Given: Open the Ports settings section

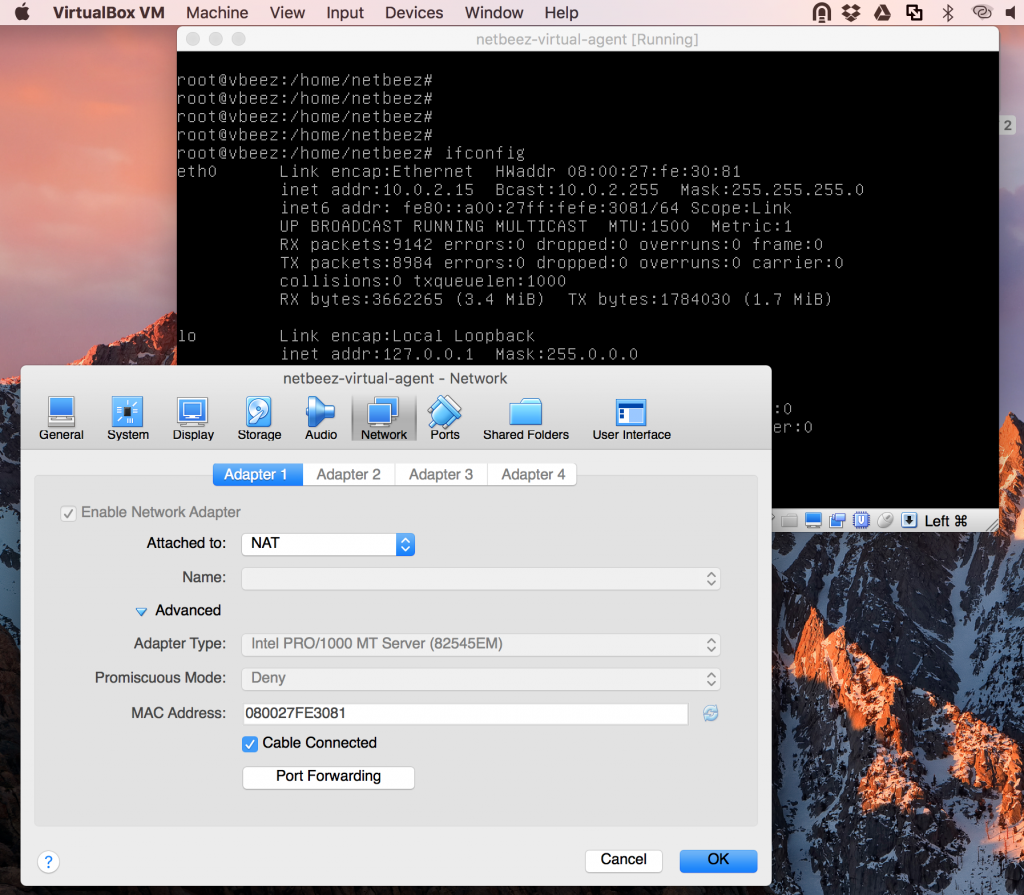Looking at the screenshot, I should (x=445, y=418).
